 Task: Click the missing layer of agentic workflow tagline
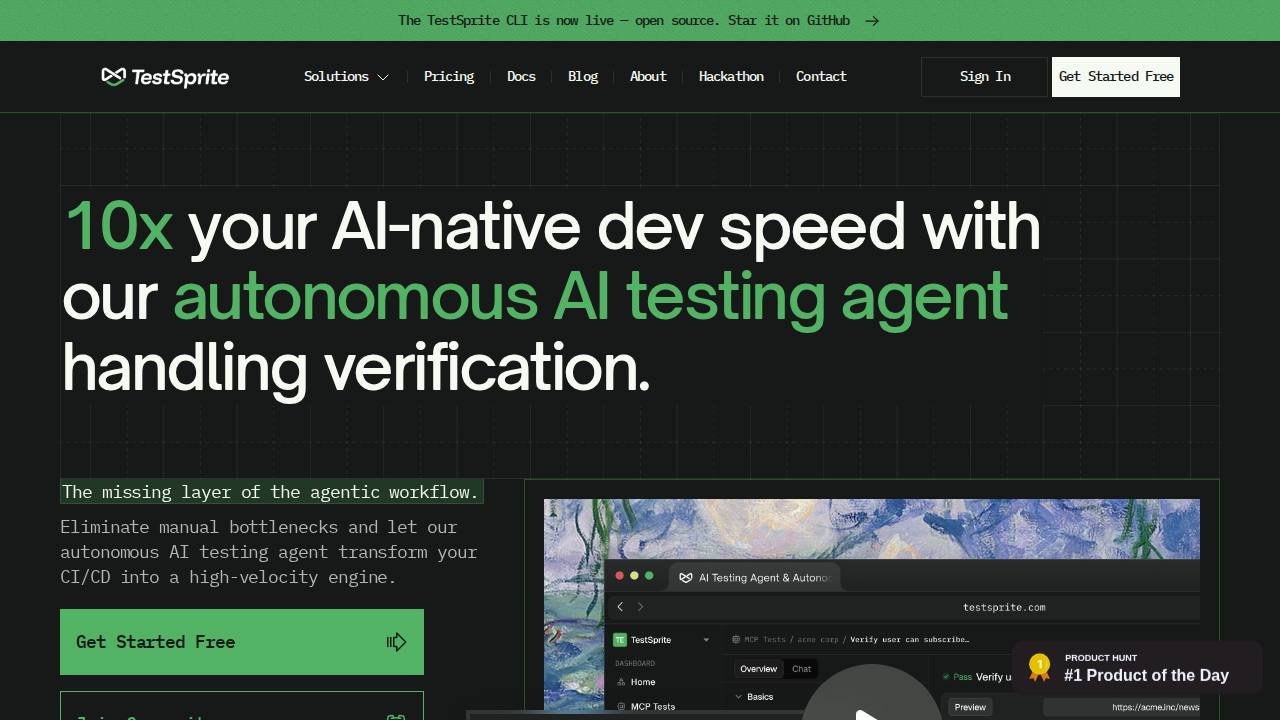271,492
